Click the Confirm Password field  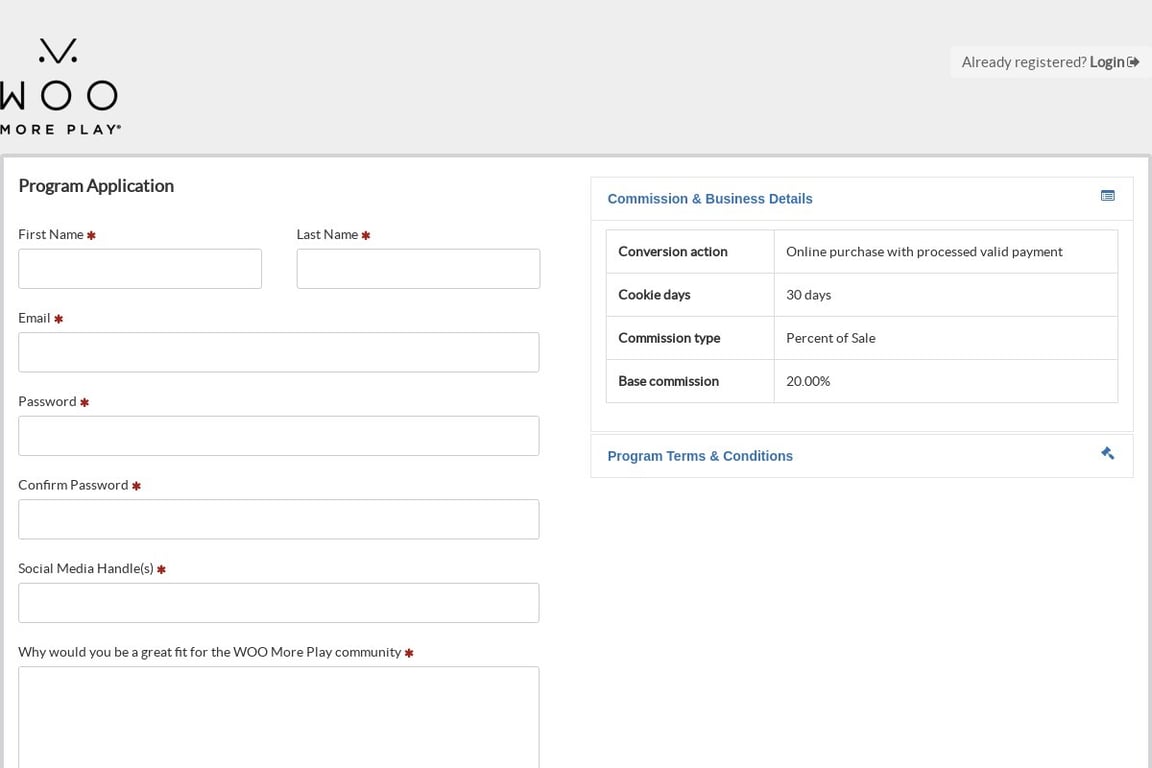pos(278,520)
